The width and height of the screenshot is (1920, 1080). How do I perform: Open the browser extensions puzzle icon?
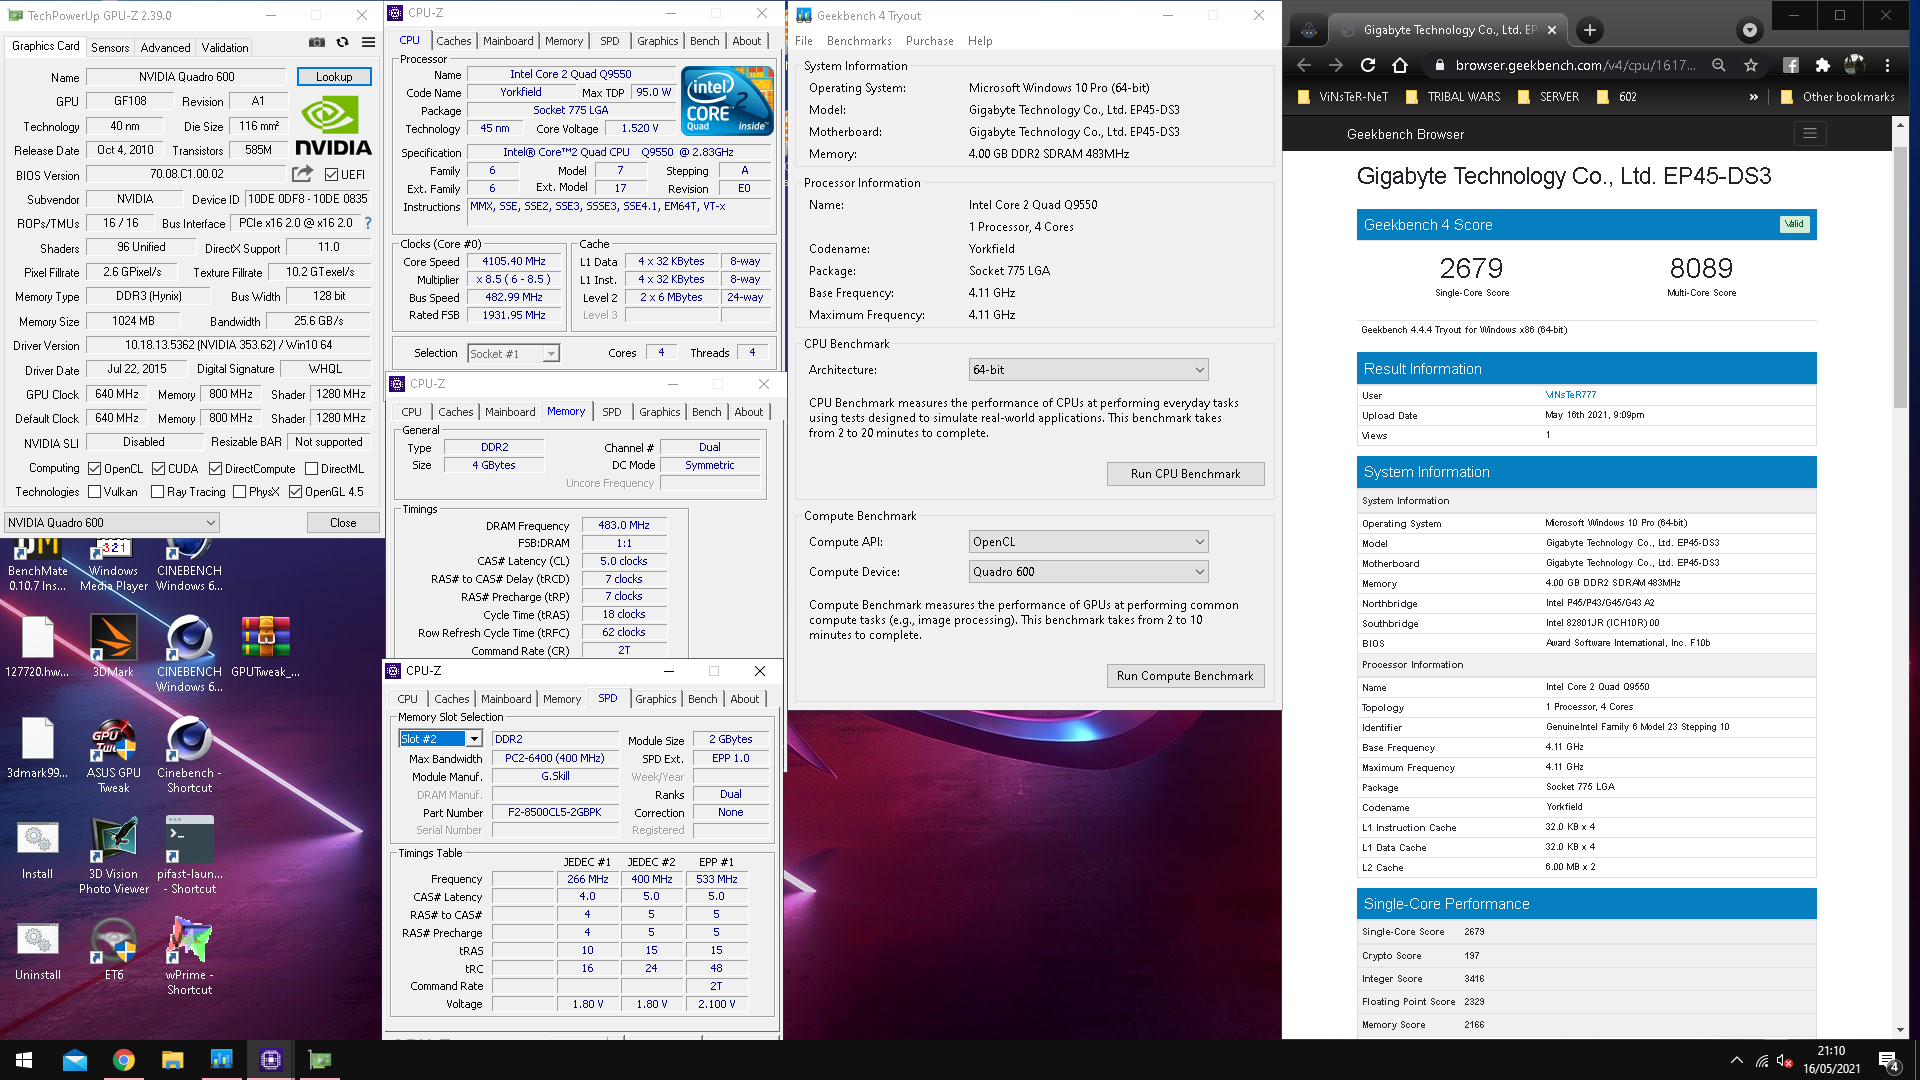point(1822,65)
